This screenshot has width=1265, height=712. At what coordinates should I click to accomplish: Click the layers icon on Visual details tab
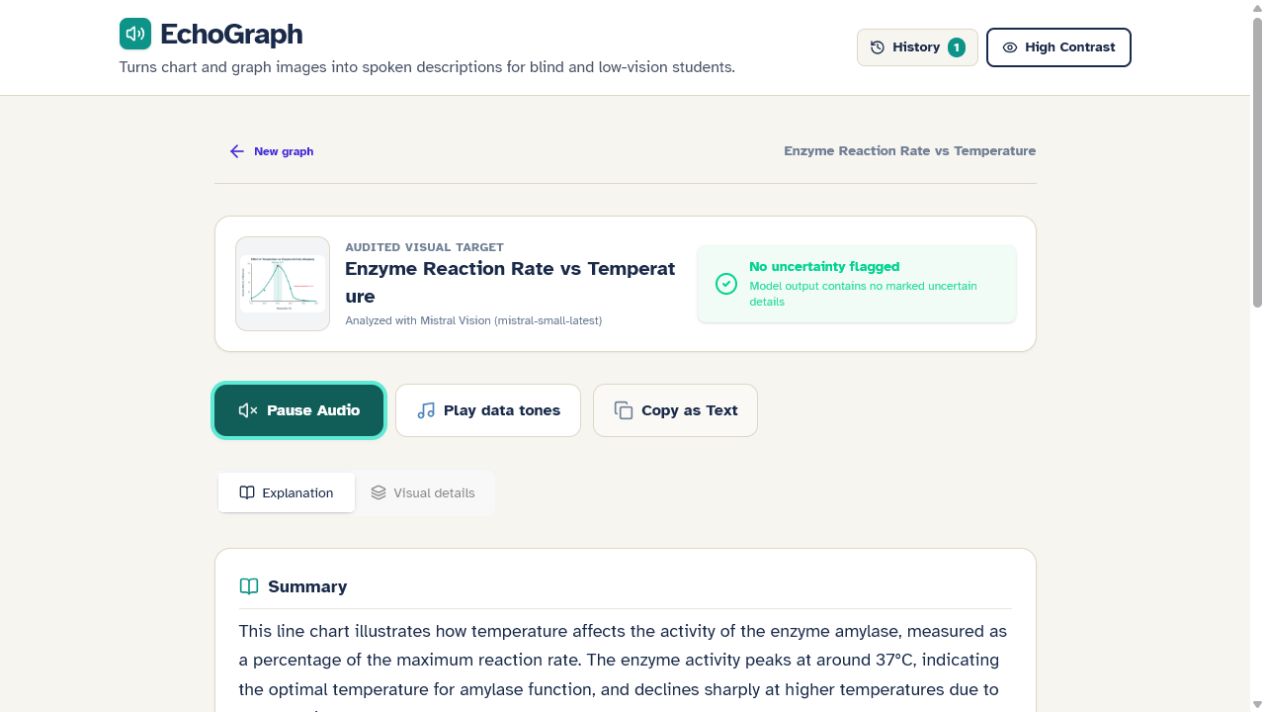(x=378, y=492)
